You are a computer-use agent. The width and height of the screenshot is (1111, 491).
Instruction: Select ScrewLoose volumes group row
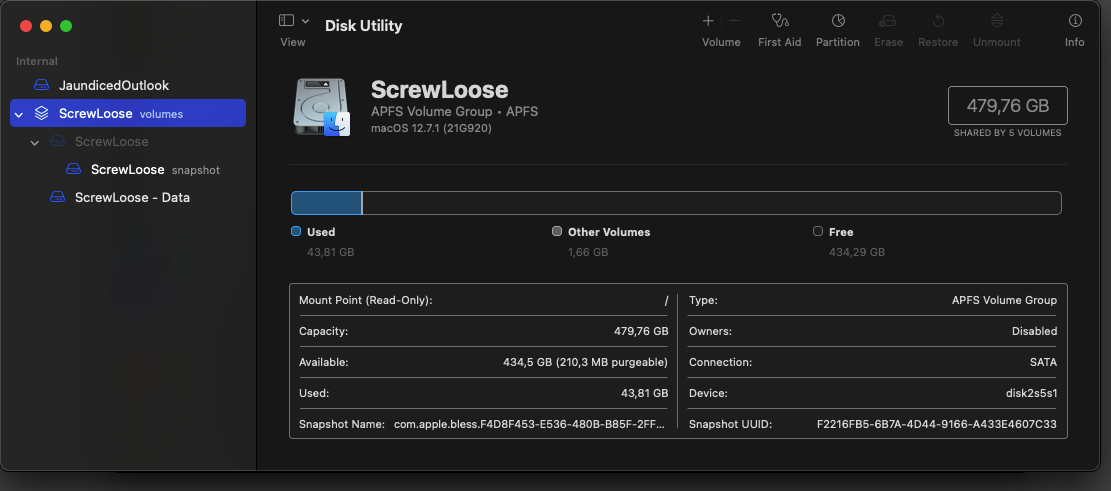click(x=128, y=113)
